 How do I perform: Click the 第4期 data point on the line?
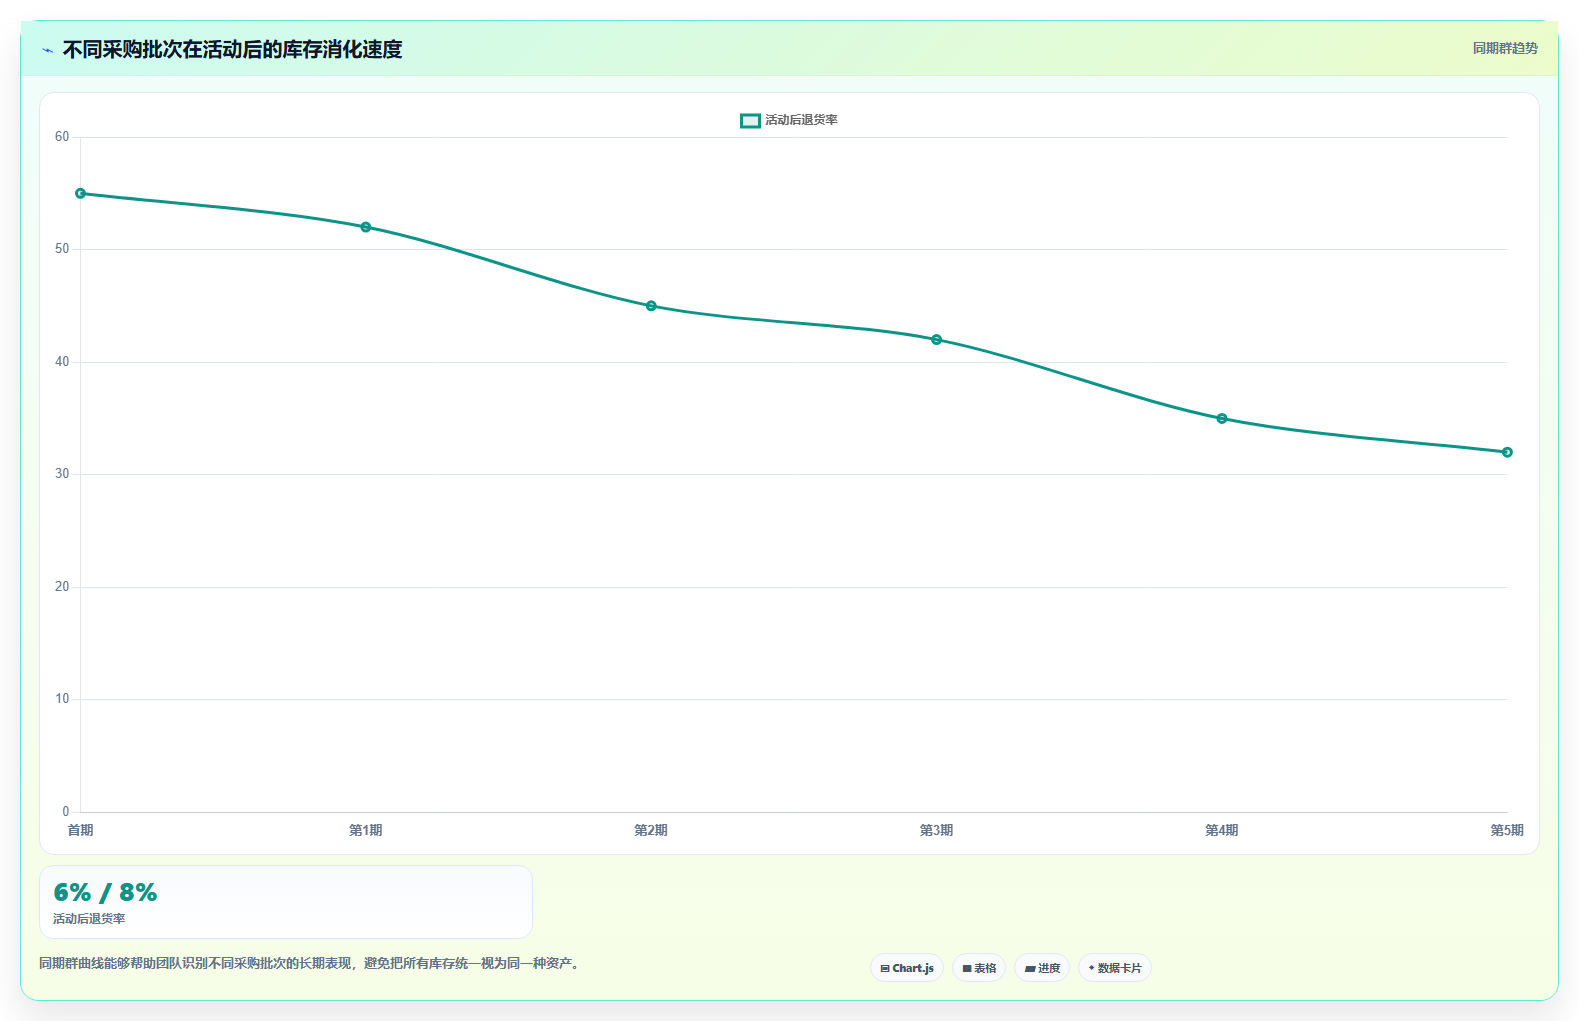pyautogui.click(x=1222, y=419)
